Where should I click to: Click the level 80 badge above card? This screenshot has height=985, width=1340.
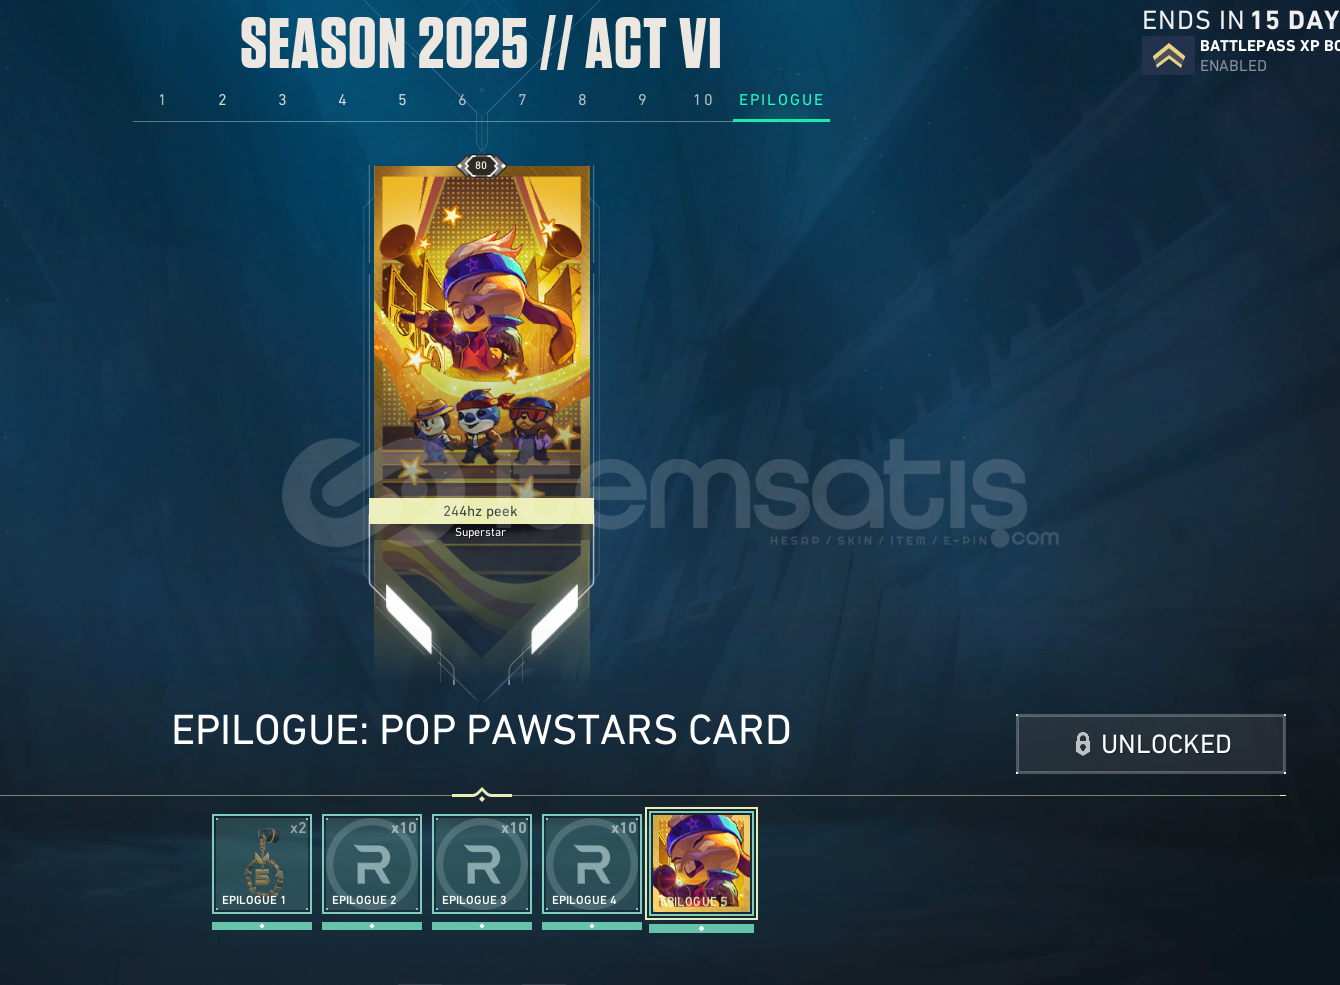pos(481,166)
